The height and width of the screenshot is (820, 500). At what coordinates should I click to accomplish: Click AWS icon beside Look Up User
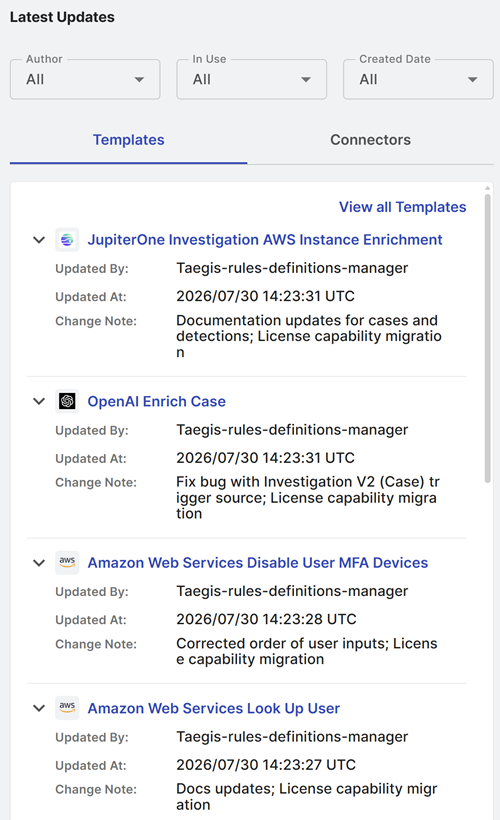tap(67, 708)
